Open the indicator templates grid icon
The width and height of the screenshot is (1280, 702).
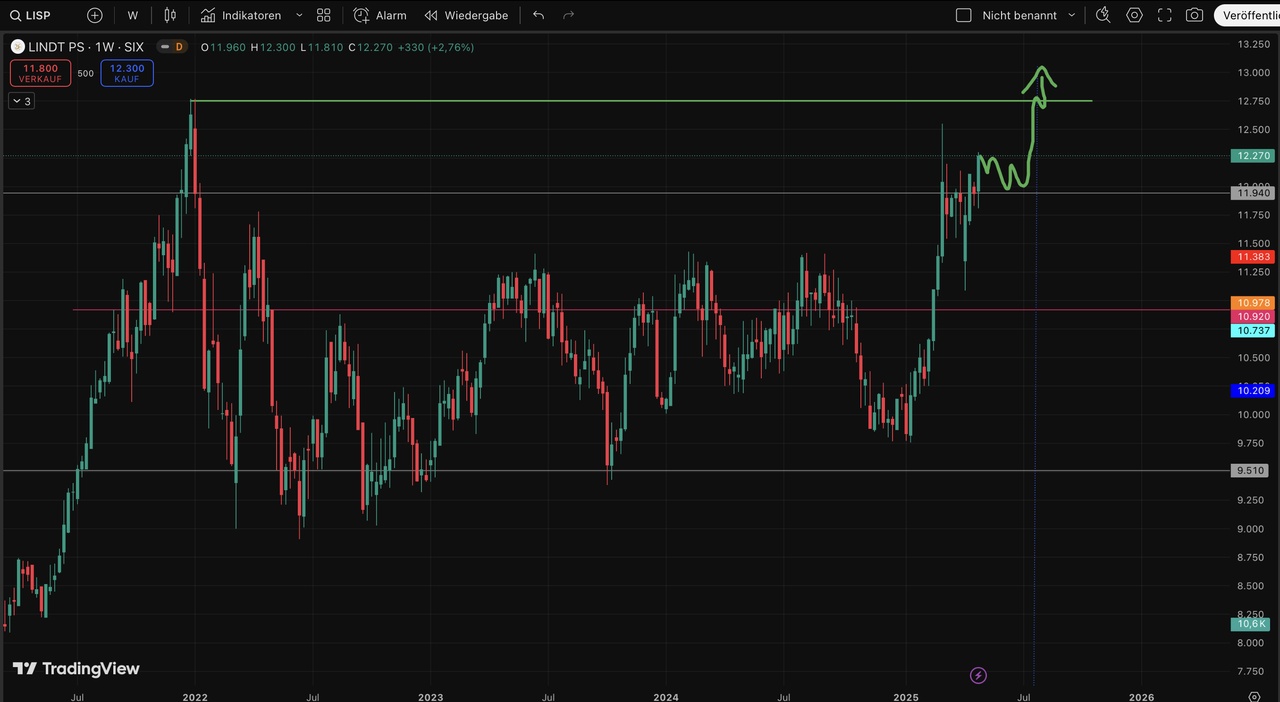[324, 15]
